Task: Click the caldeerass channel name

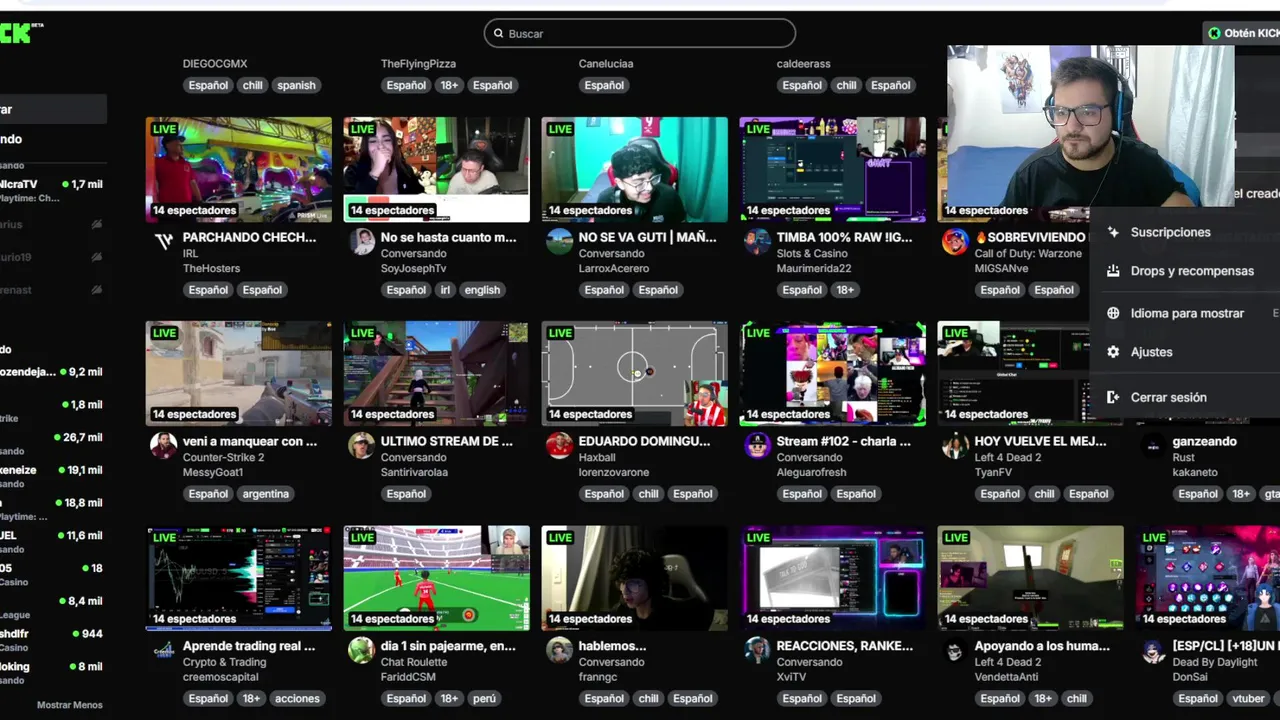Action: pyautogui.click(x=804, y=64)
